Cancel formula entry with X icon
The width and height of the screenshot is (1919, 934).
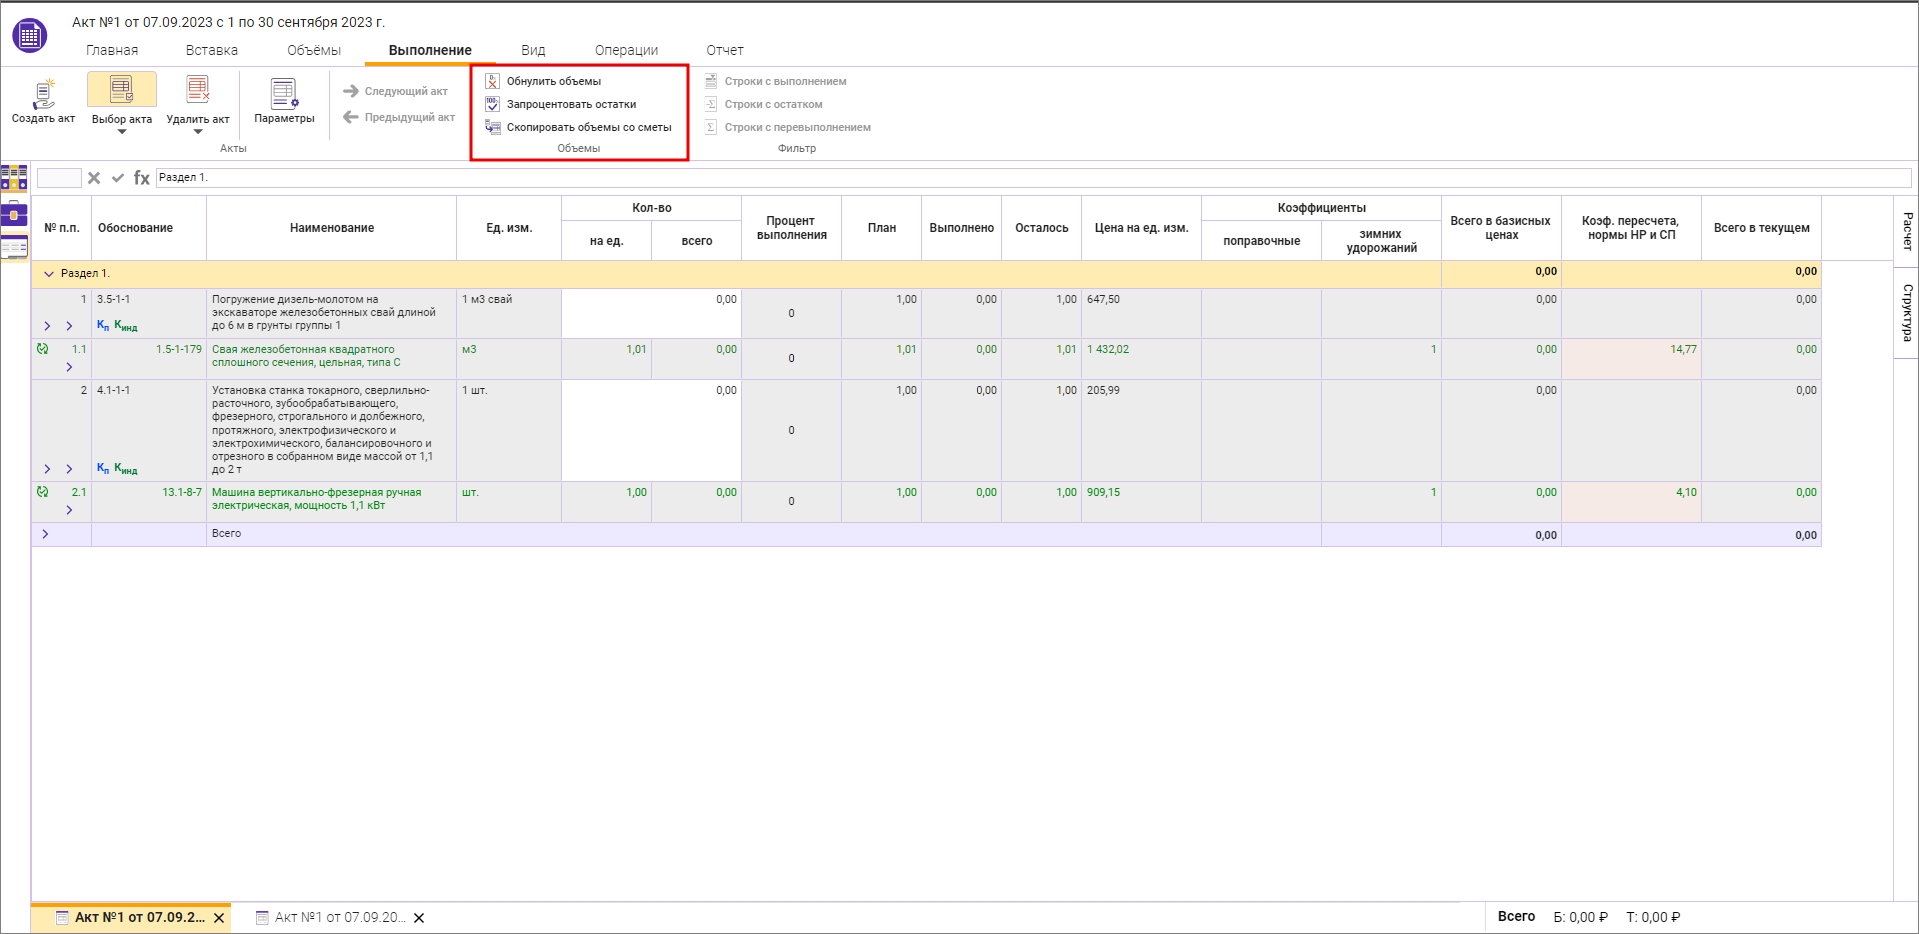click(x=94, y=178)
